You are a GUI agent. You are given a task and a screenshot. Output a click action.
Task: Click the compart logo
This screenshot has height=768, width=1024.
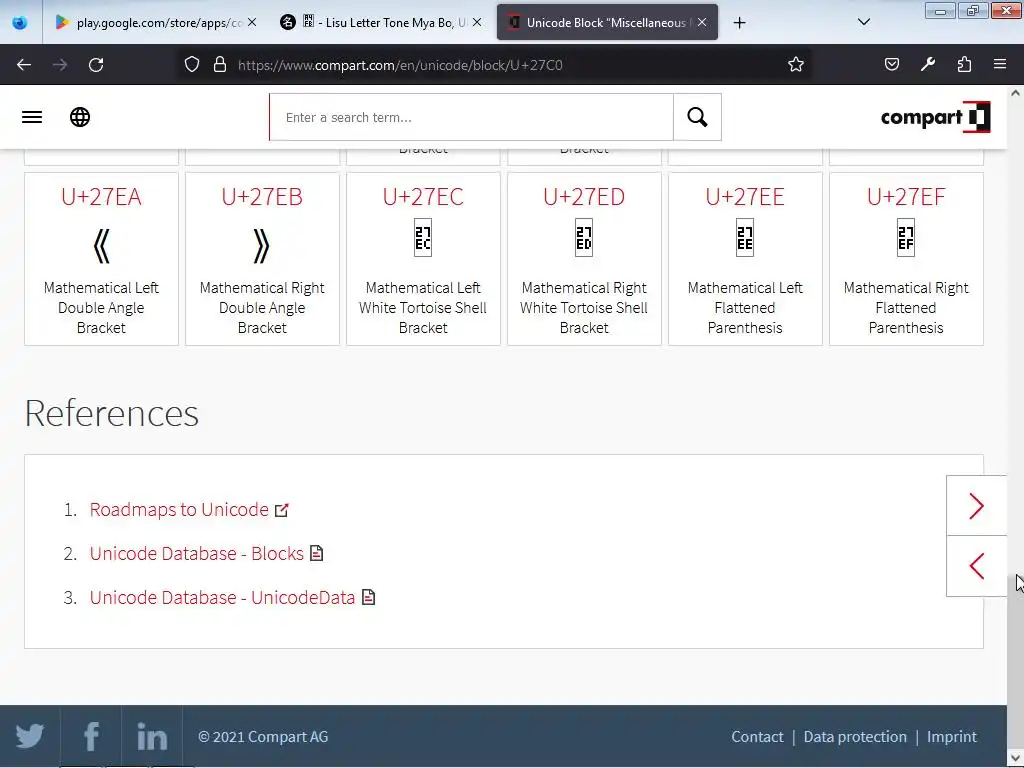[x=935, y=118]
